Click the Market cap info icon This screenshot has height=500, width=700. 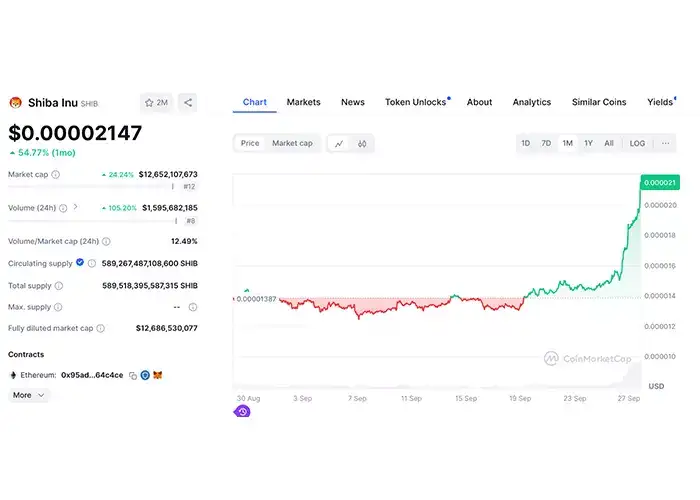[55, 174]
